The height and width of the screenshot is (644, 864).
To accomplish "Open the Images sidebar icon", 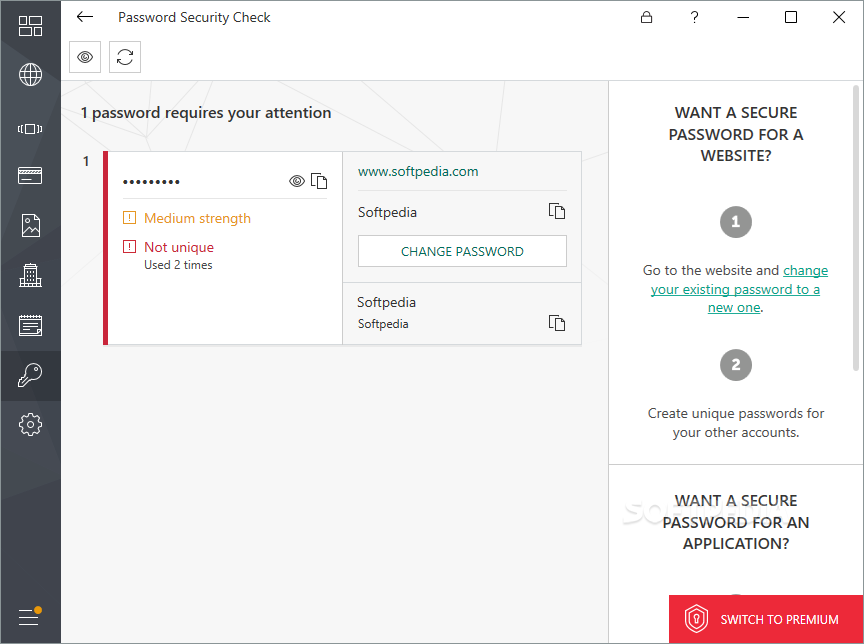I will click(x=30, y=225).
